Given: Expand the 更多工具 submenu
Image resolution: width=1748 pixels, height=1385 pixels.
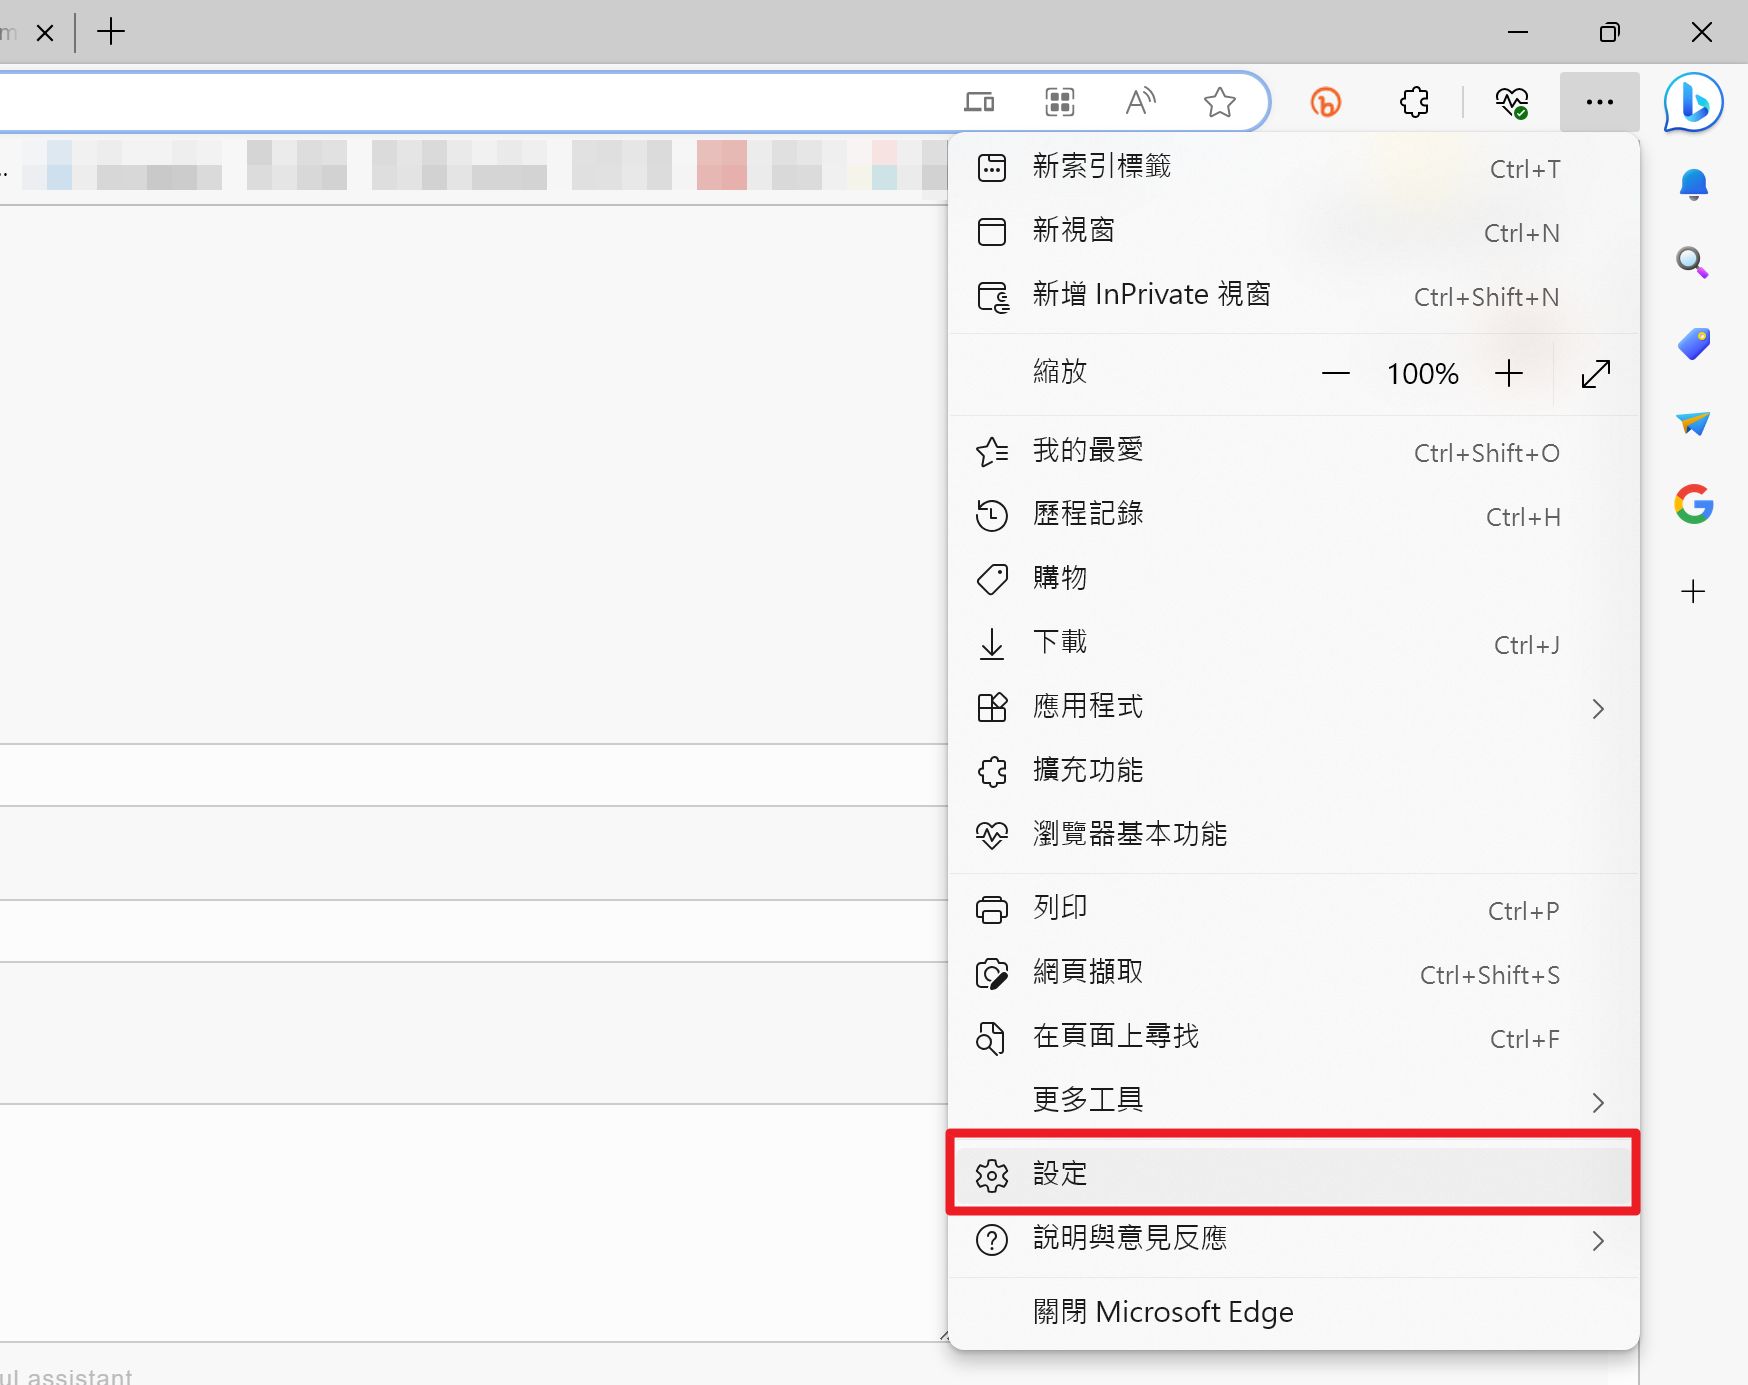Looking at the screenshot, I should (1597, 1102).
